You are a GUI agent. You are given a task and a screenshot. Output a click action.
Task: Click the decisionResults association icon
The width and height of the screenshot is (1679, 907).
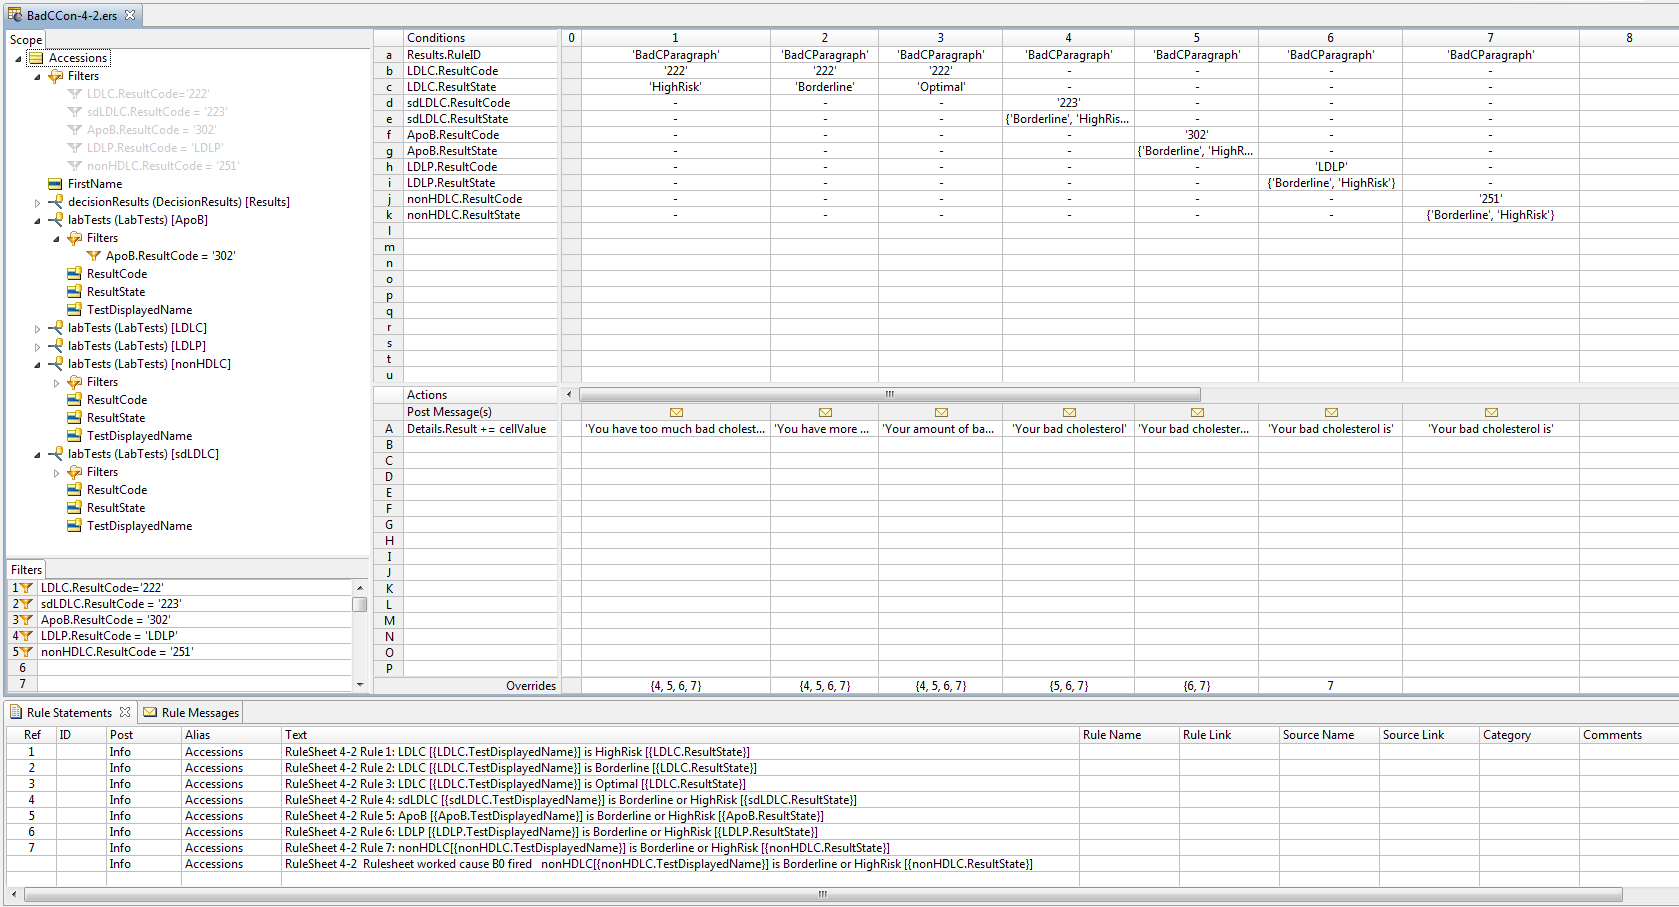click(x=56, y=202)
